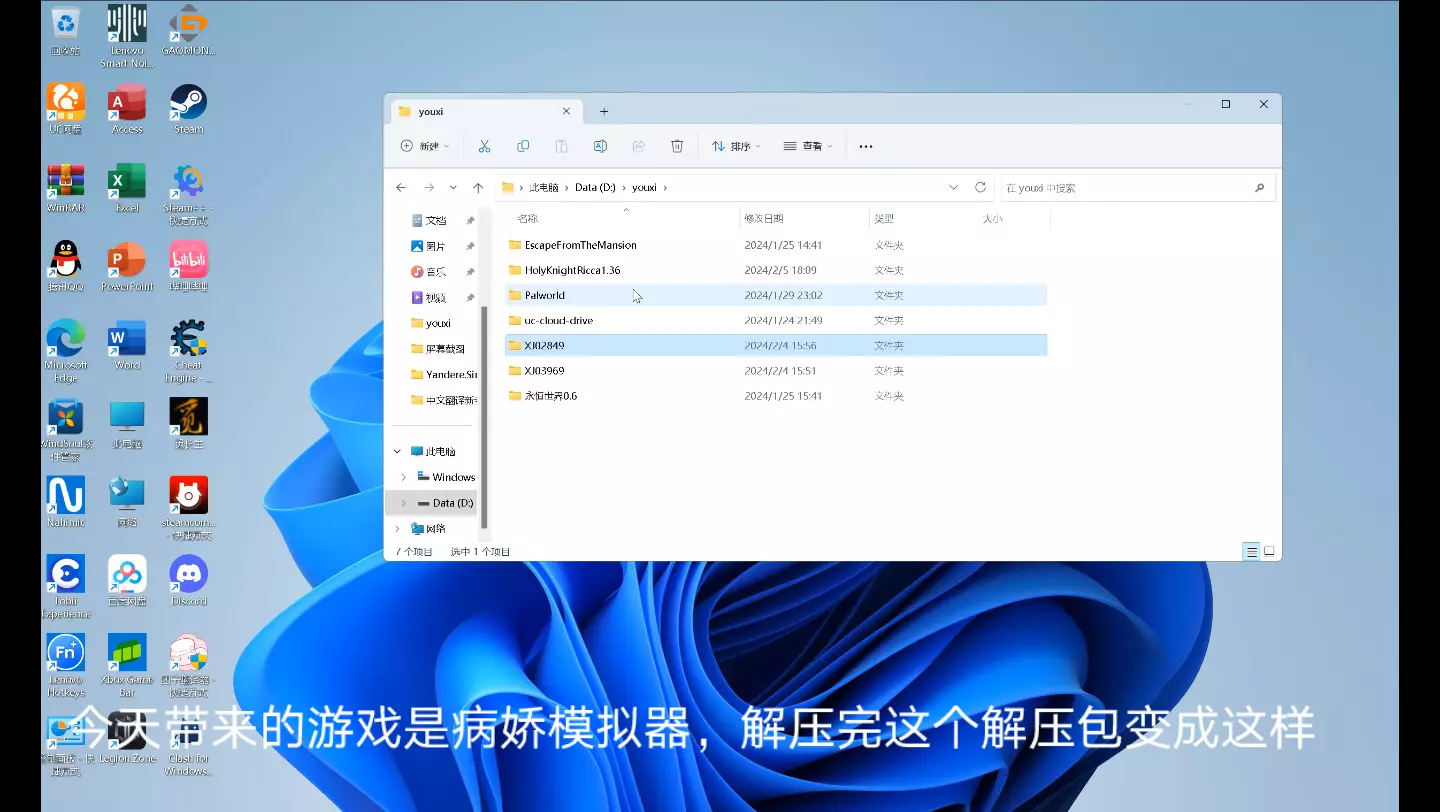Click the Copy icon in Explorer toolbar
The width and height of the screenshot is (1440, 812).
[523, 146]
